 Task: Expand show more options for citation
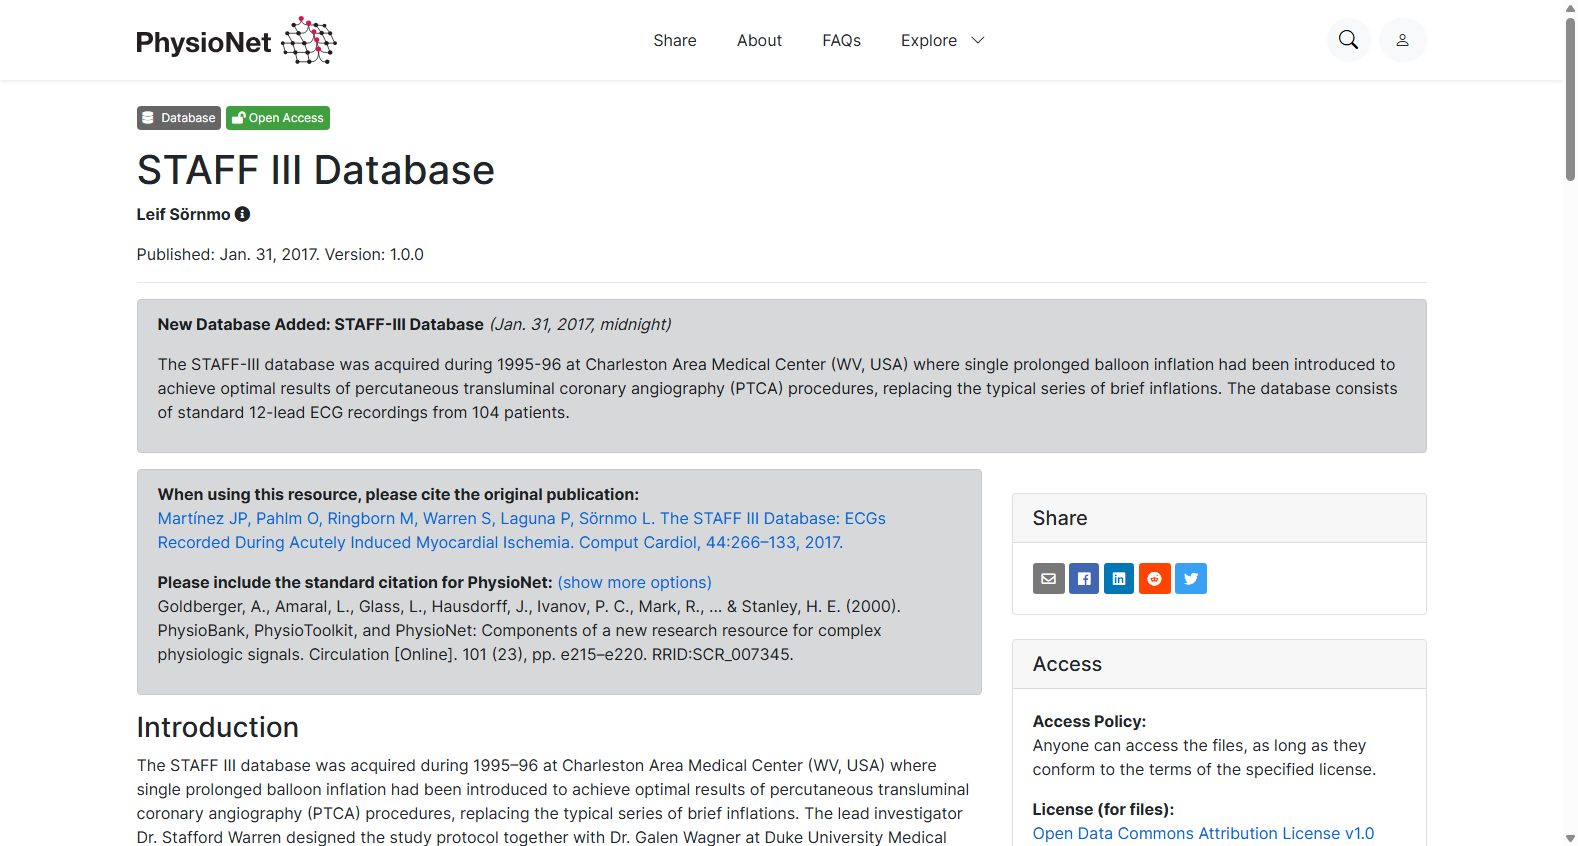click(634, 582)
